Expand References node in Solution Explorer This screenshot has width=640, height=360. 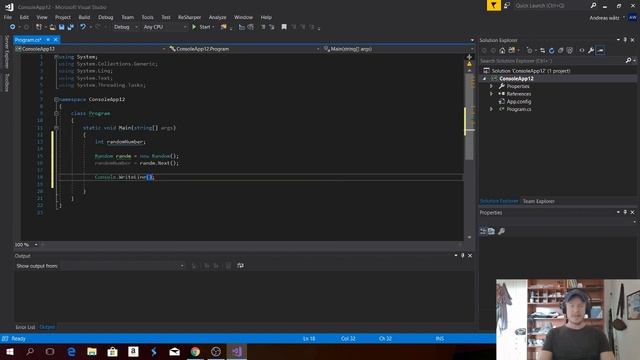click(491, 94)
